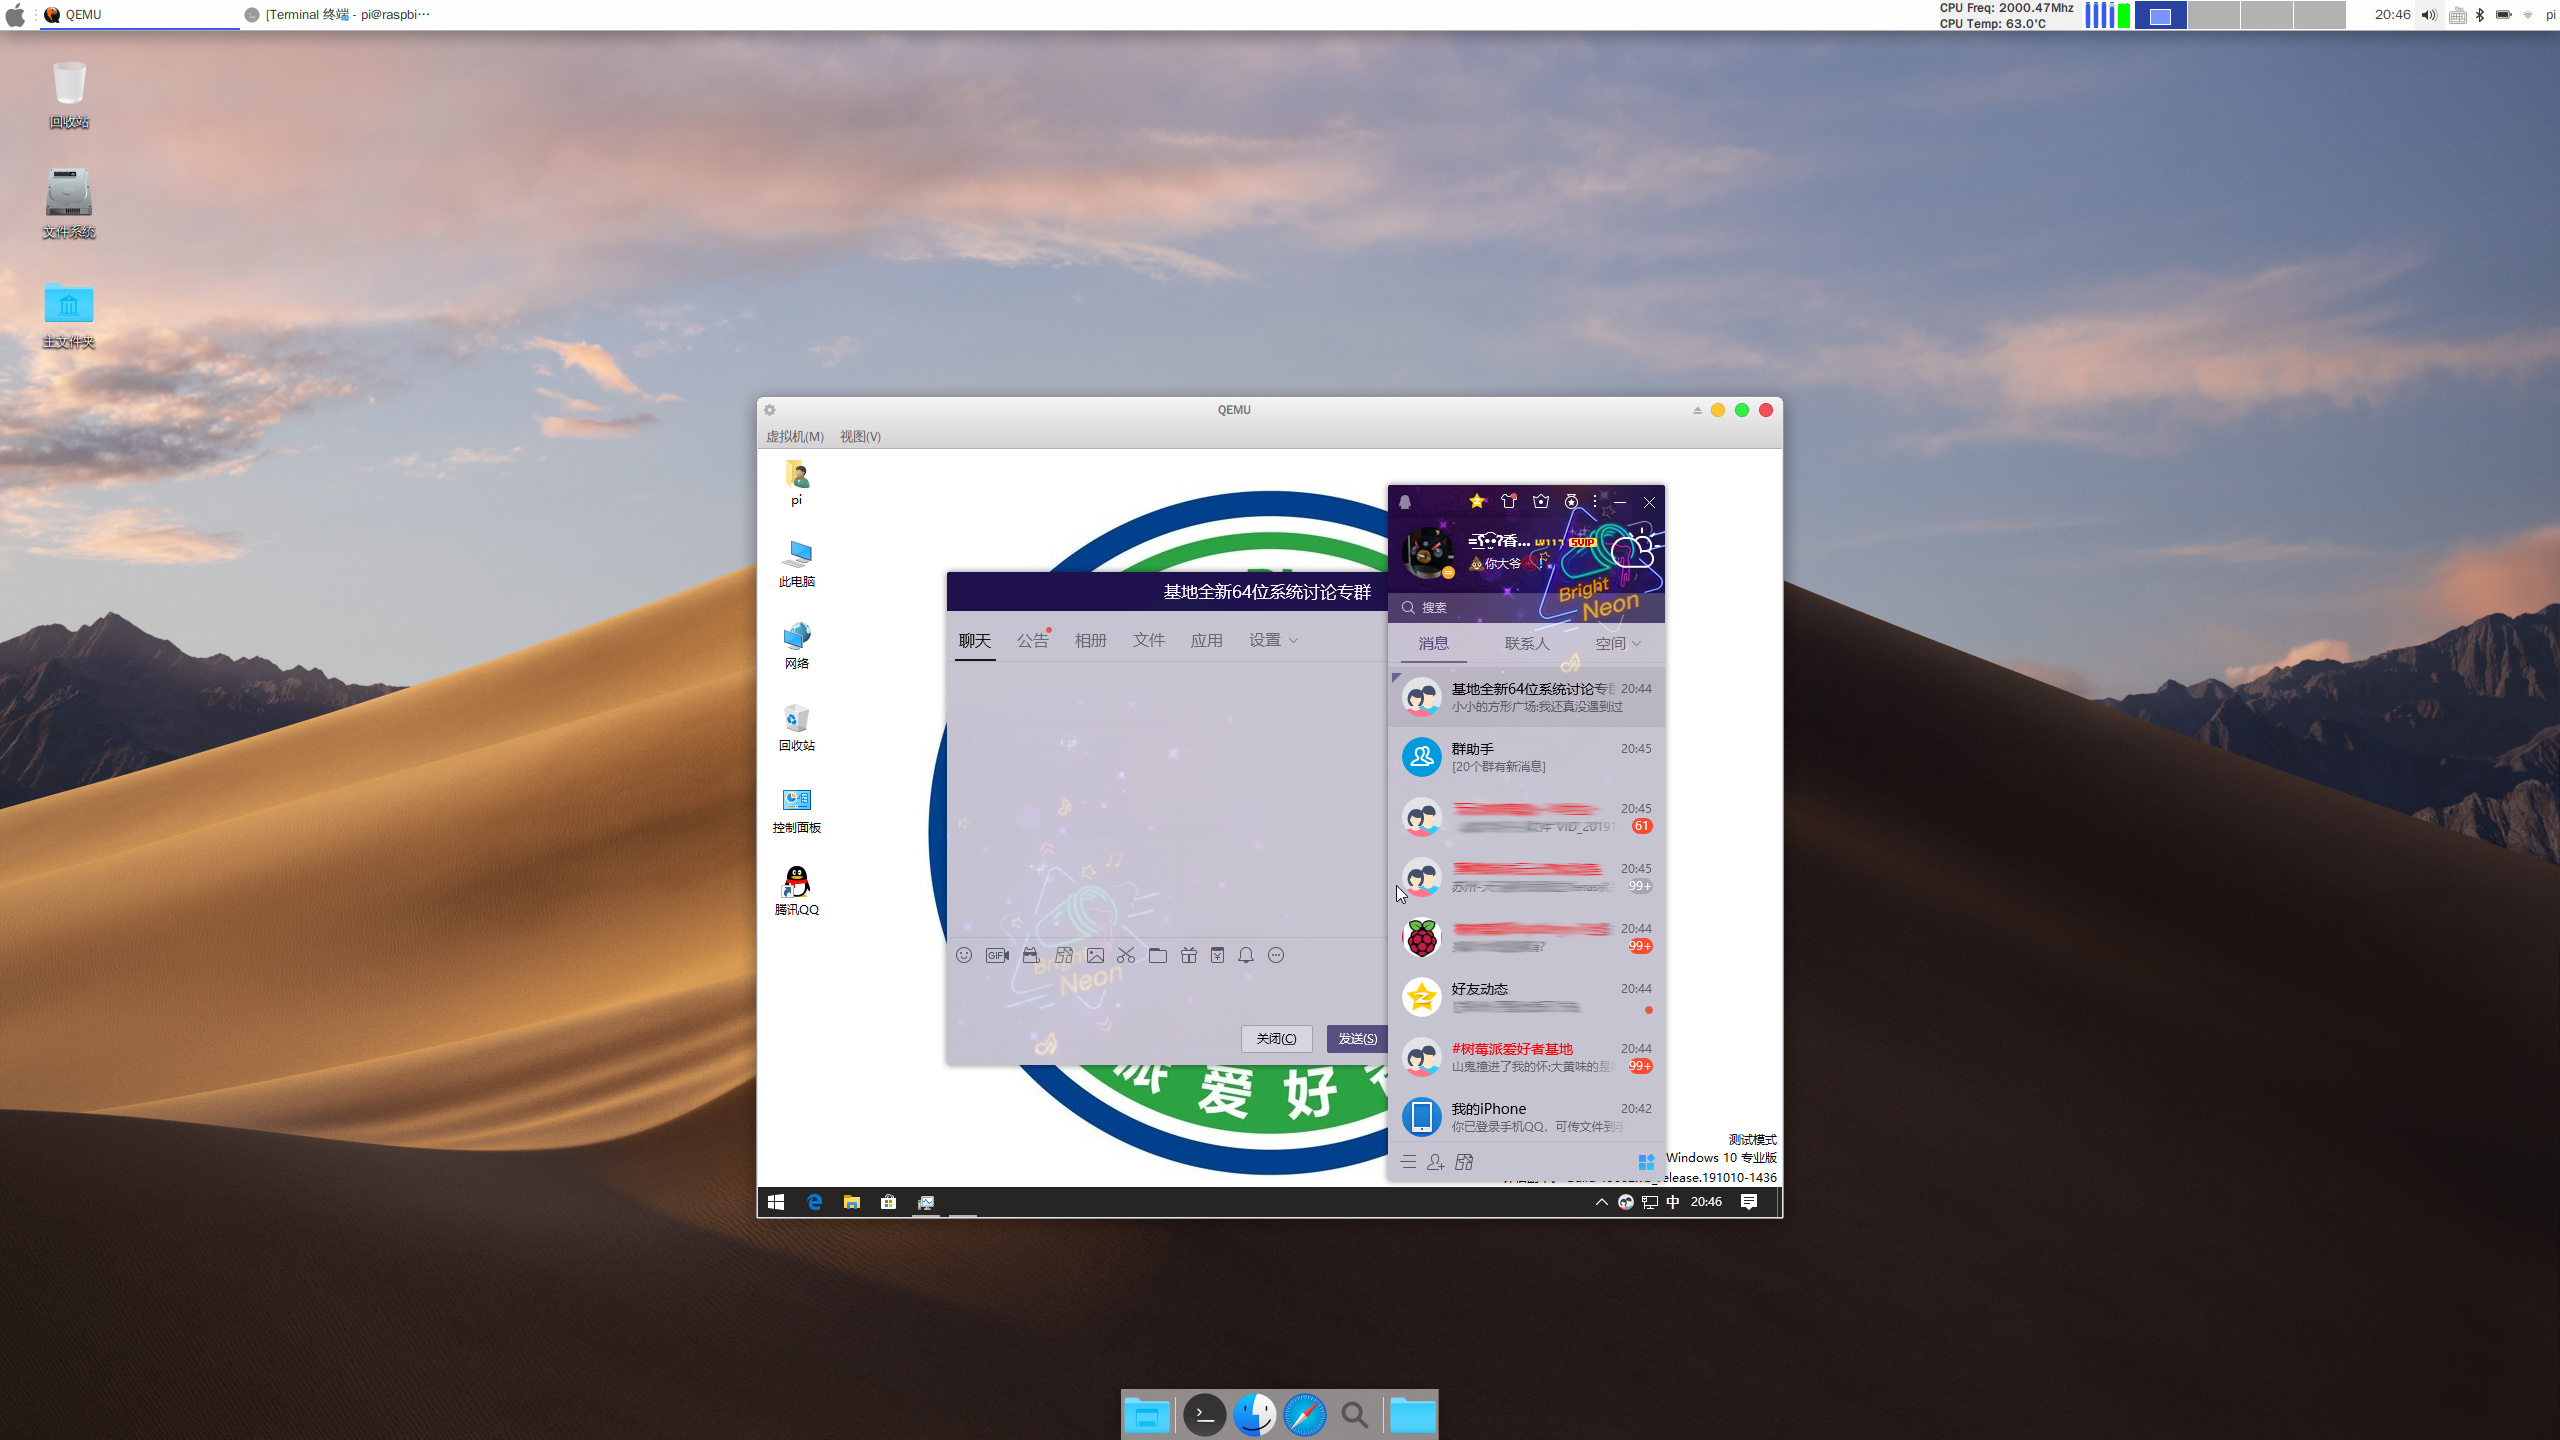2560x1440 pixels.
Task: Open the QQ main menu hamburger icon
Action: pos(1408,1162)
